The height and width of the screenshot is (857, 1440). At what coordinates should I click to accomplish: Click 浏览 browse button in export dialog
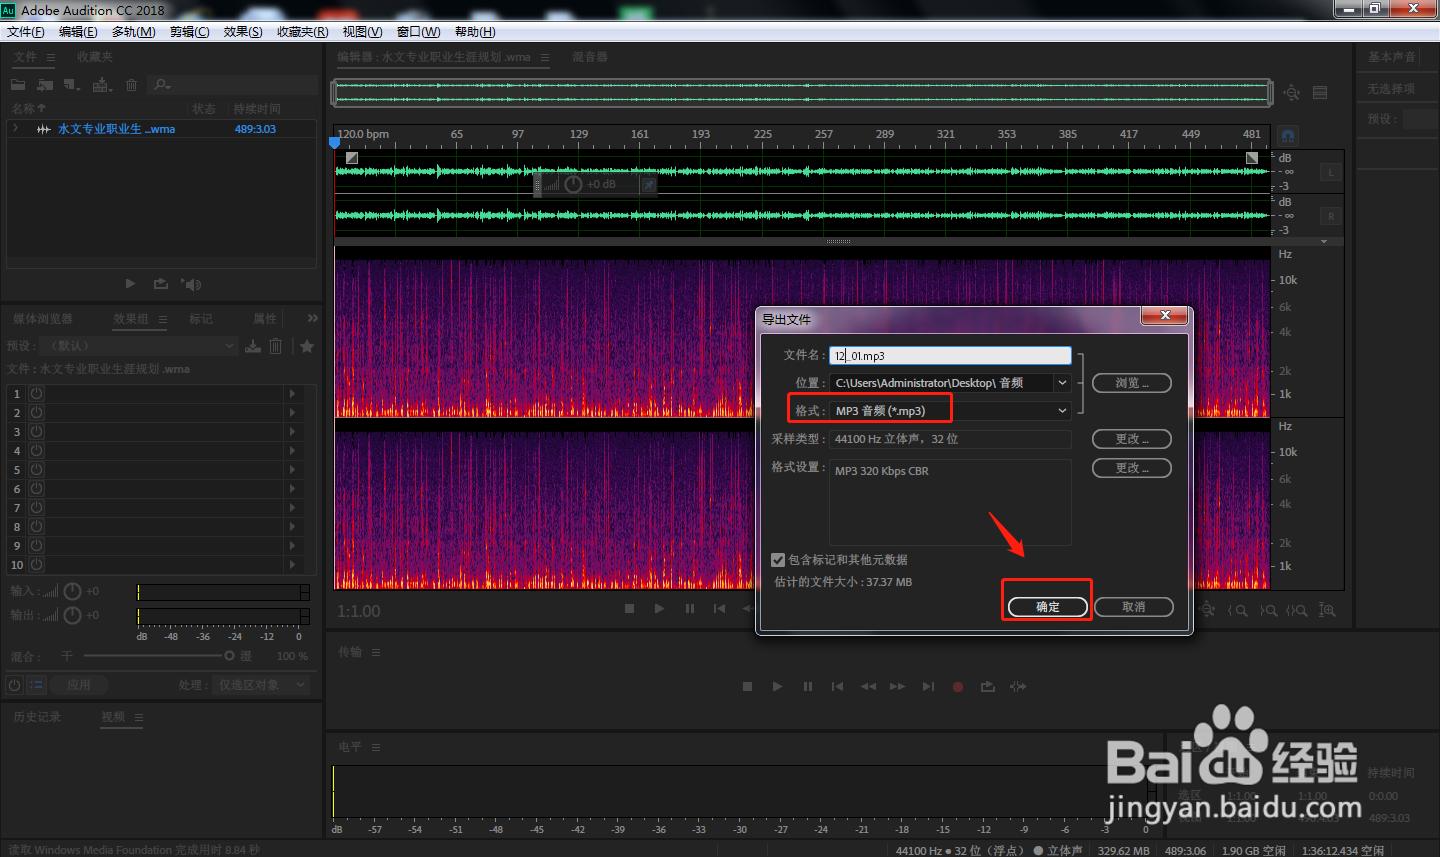tap(1131, 383)
